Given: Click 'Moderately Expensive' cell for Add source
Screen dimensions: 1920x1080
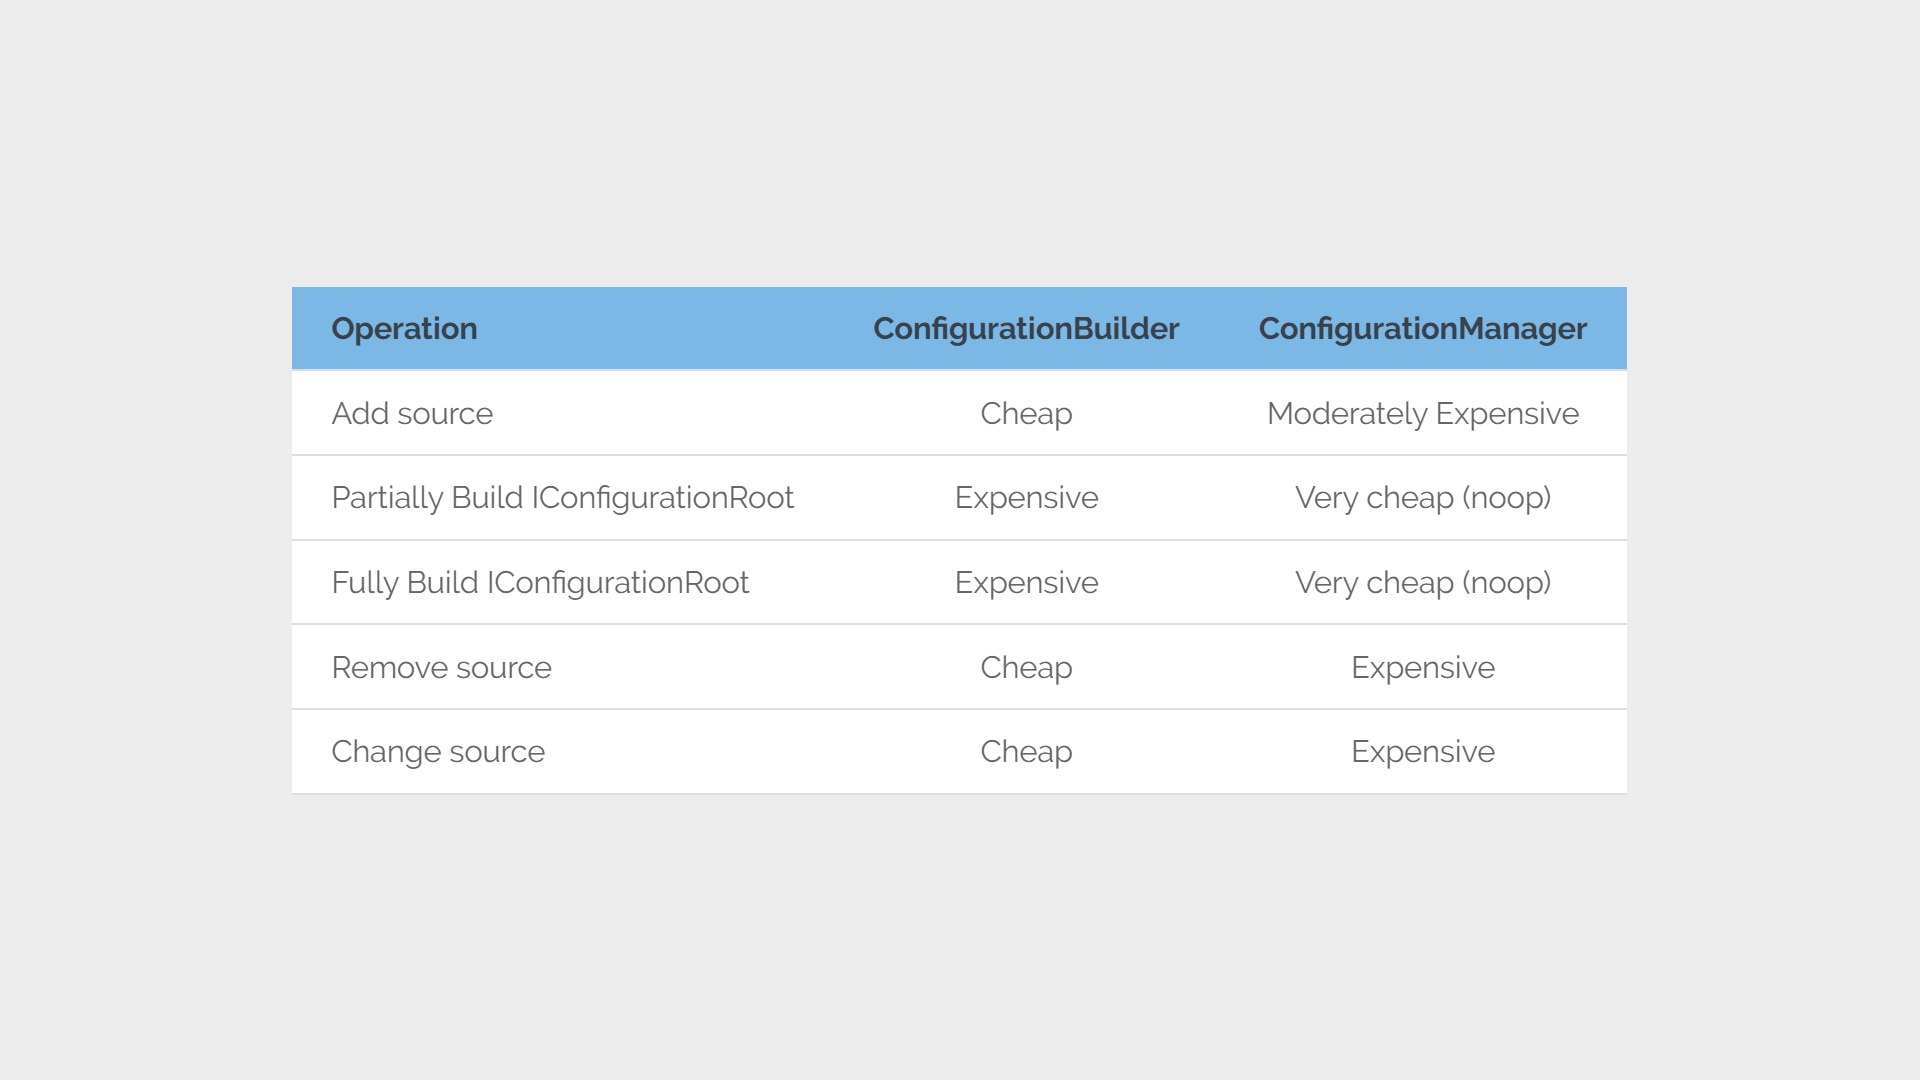Looking at the screenshot, I should pyautogui.click(x=1422, y=414).
